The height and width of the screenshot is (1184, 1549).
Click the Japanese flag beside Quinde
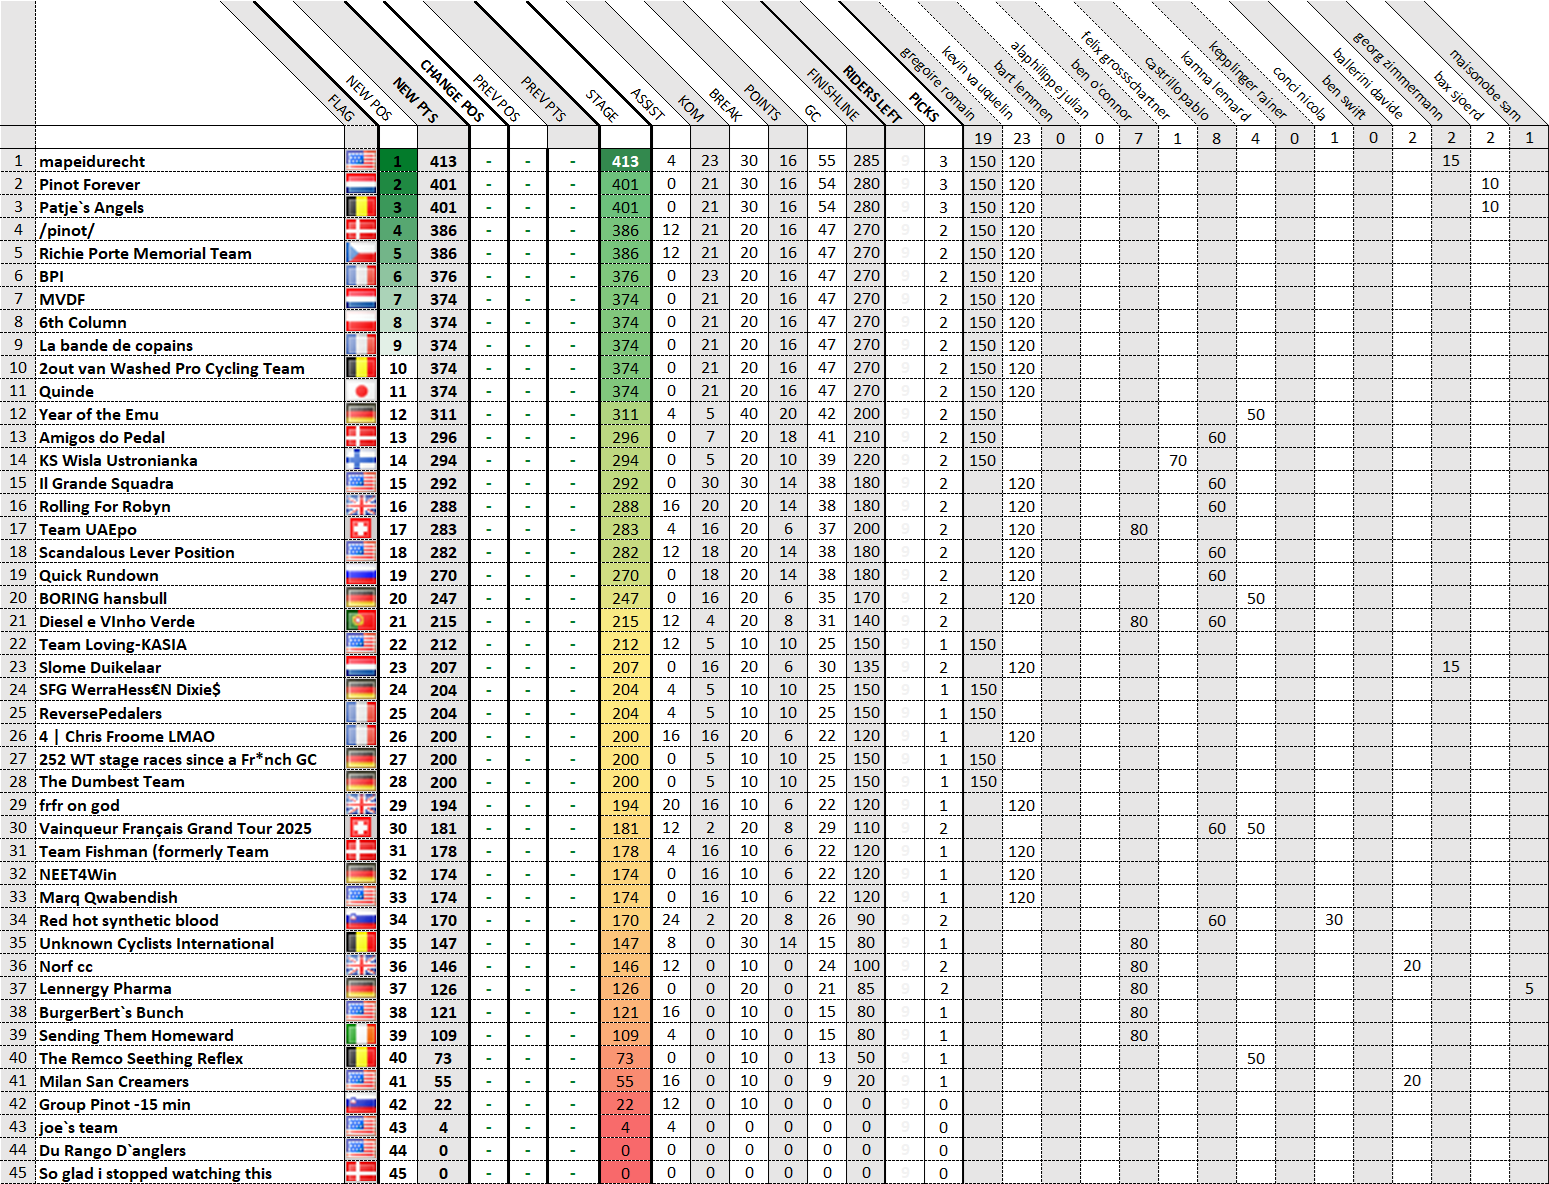pyautogui.click(x=361, y=391)
